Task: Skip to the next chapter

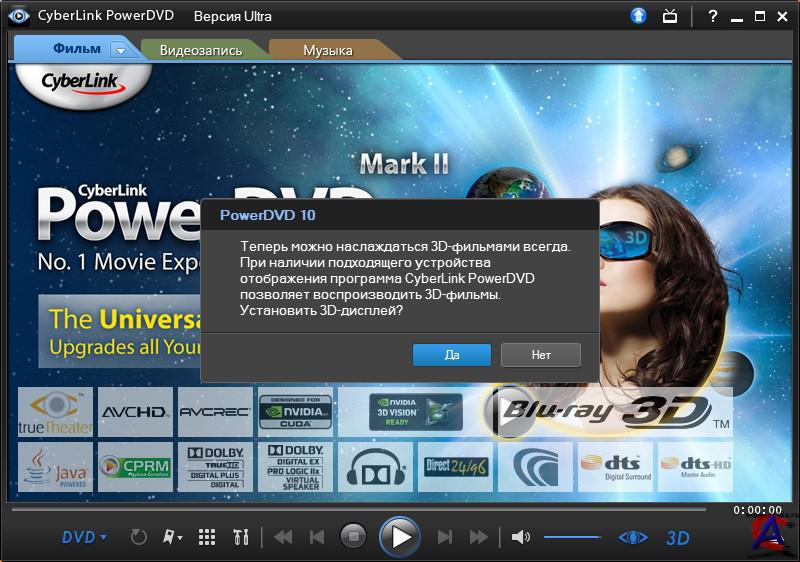Action: [x=445, y=537]
